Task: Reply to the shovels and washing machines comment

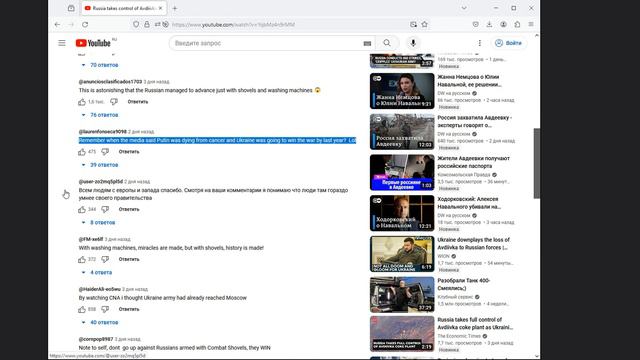Action: [x=138, y=102]
